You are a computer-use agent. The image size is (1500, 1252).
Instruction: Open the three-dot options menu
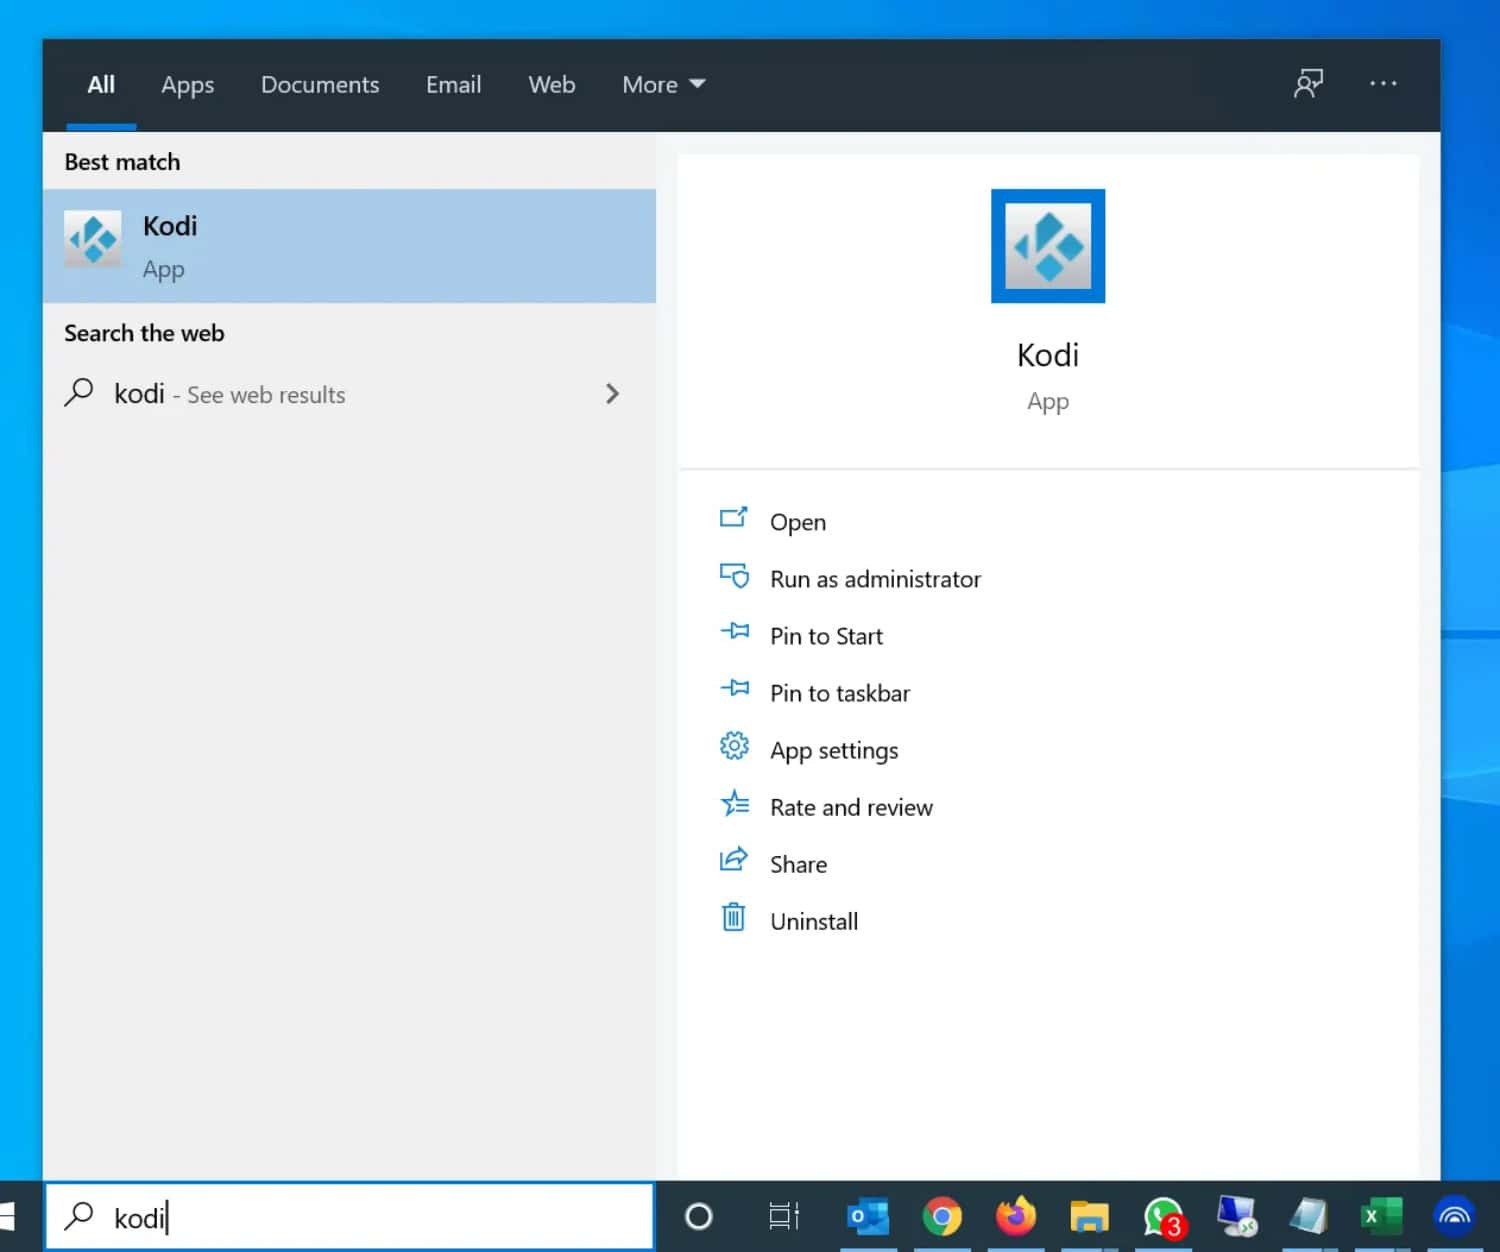(1383, 84)
